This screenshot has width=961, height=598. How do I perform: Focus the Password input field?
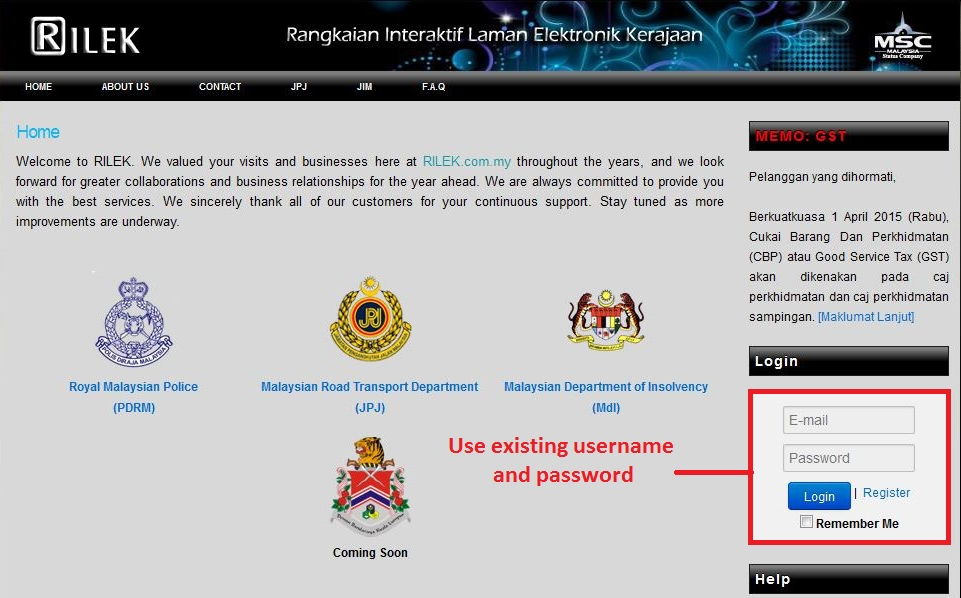tap(849, 458)
